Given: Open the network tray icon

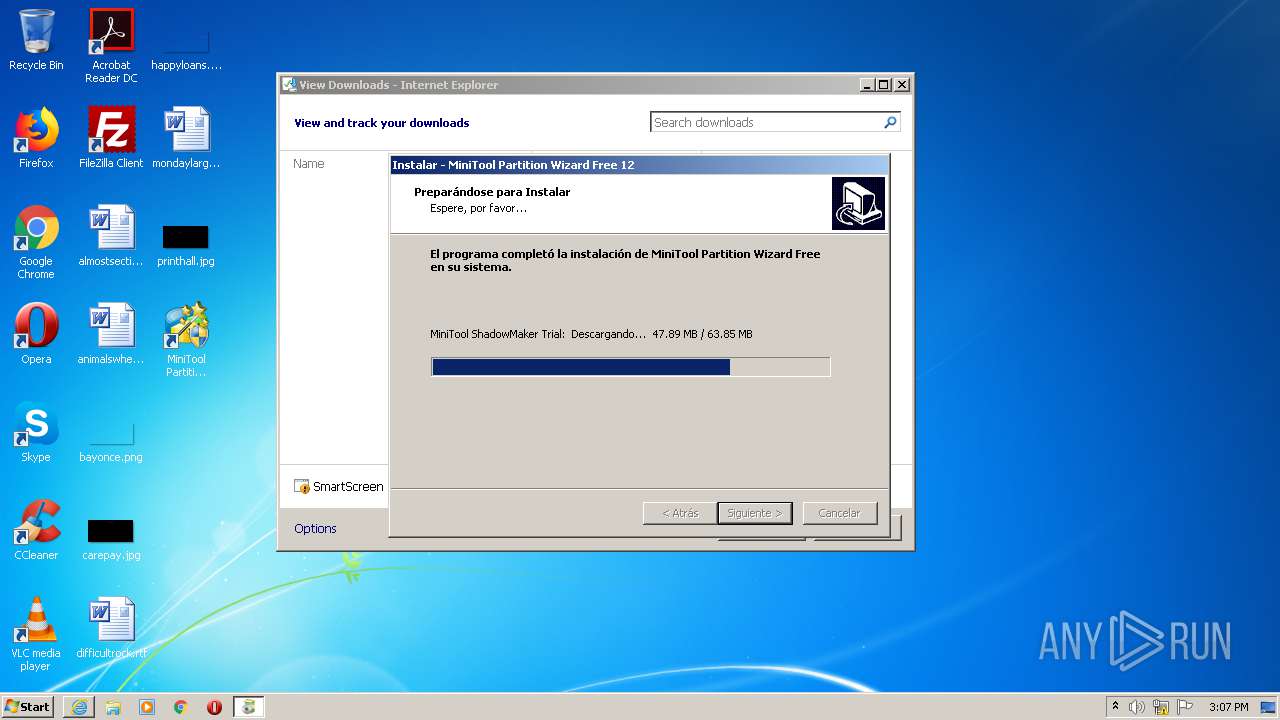Looking at the screenshot, I should (x=1161, y=707).
